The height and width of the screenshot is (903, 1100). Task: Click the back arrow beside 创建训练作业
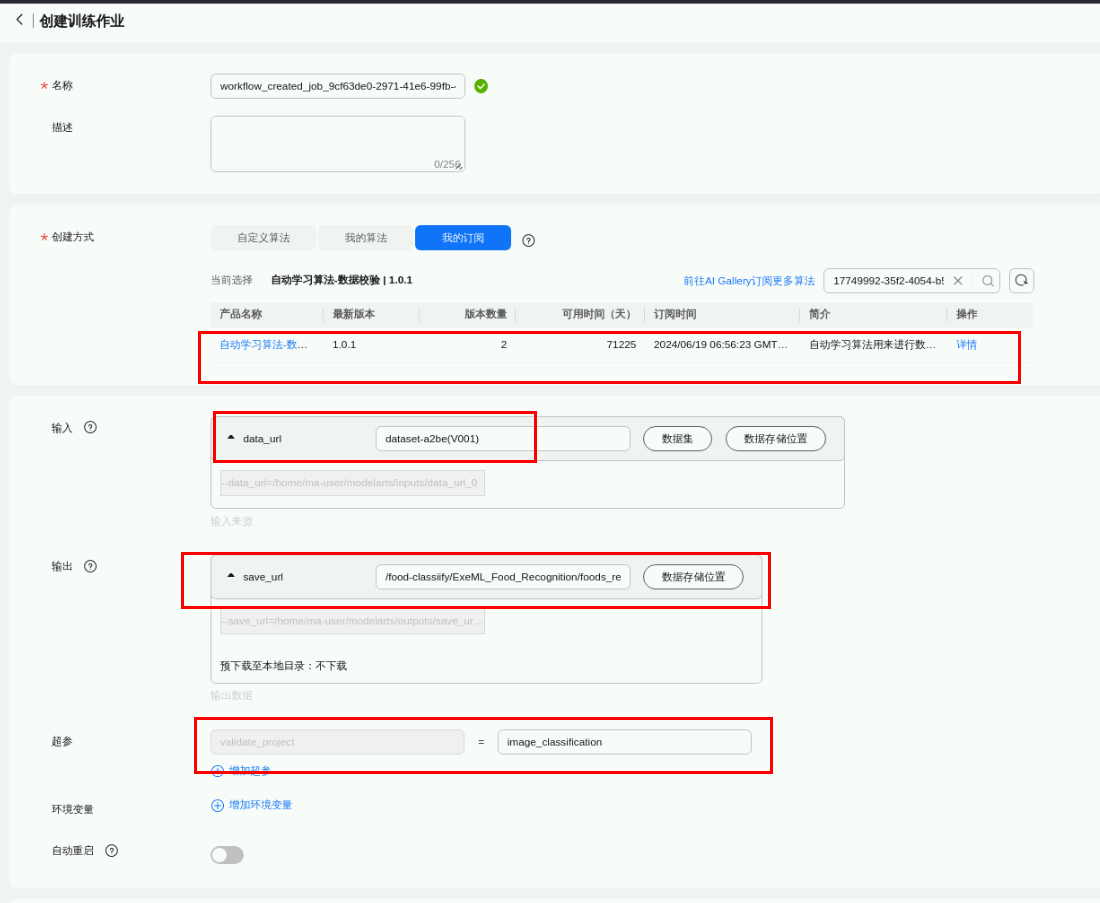[x=19, y=20]
